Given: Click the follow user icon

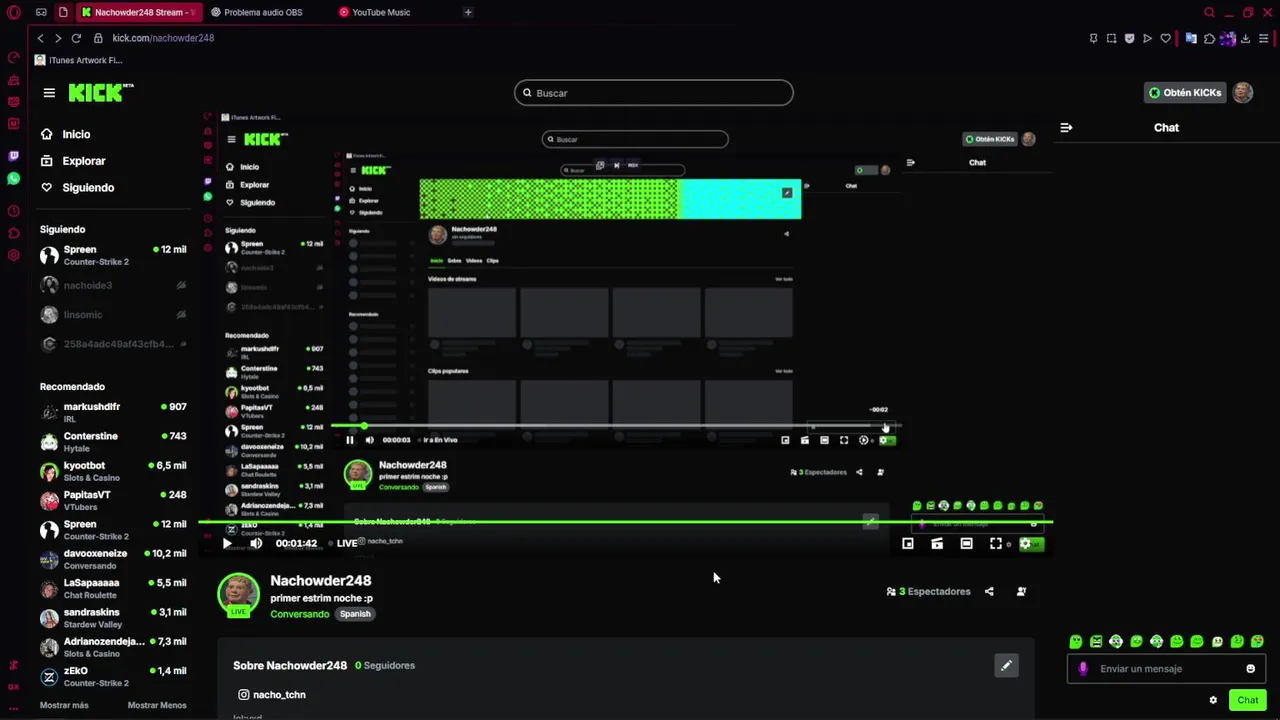Looking at the screenshot, I should (x=1021, y=592).
